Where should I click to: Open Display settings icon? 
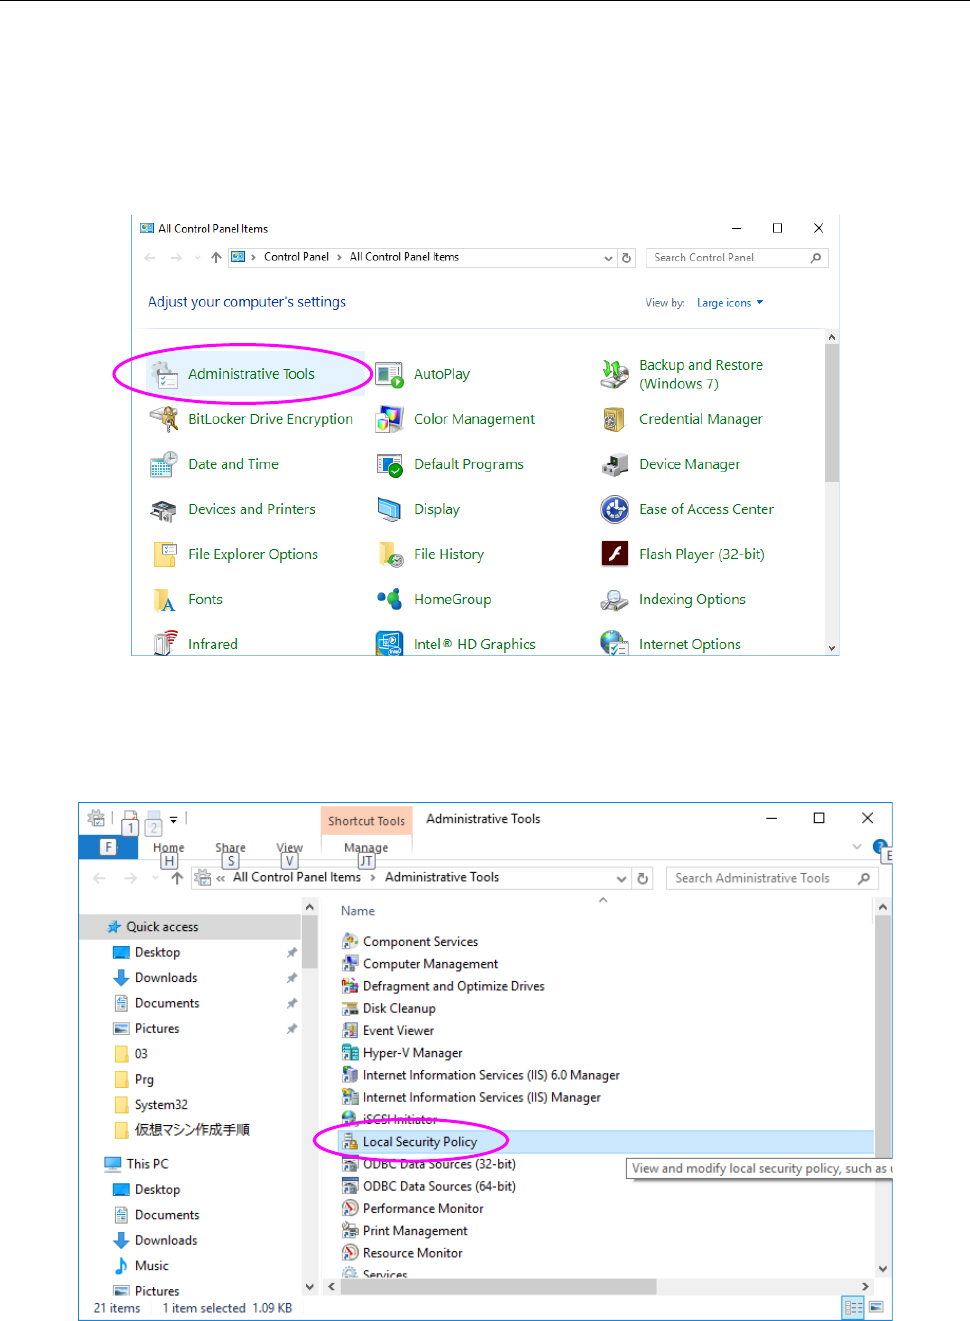tap(389, 509)
